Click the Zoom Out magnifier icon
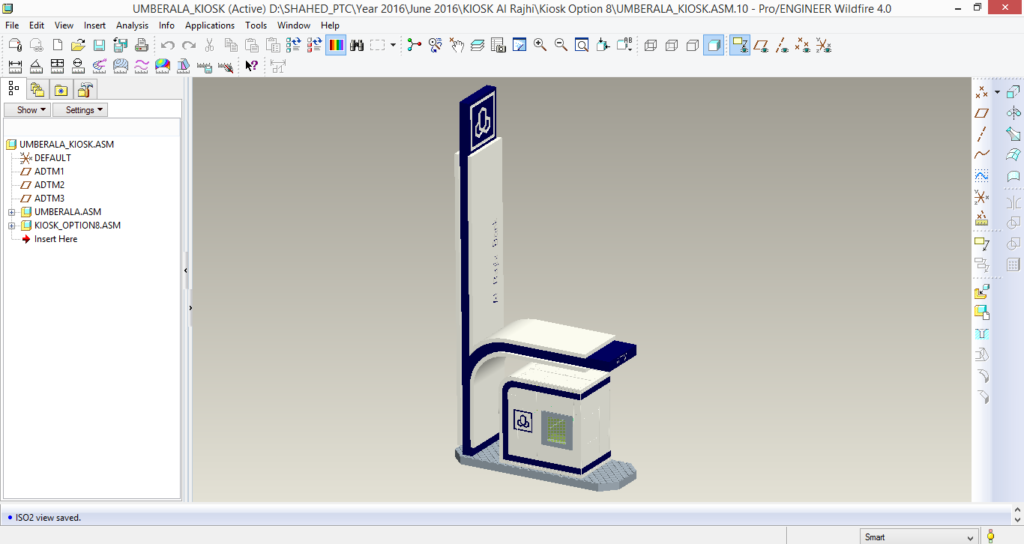This screenshot has width=1024, height=544. pos(561,45)
